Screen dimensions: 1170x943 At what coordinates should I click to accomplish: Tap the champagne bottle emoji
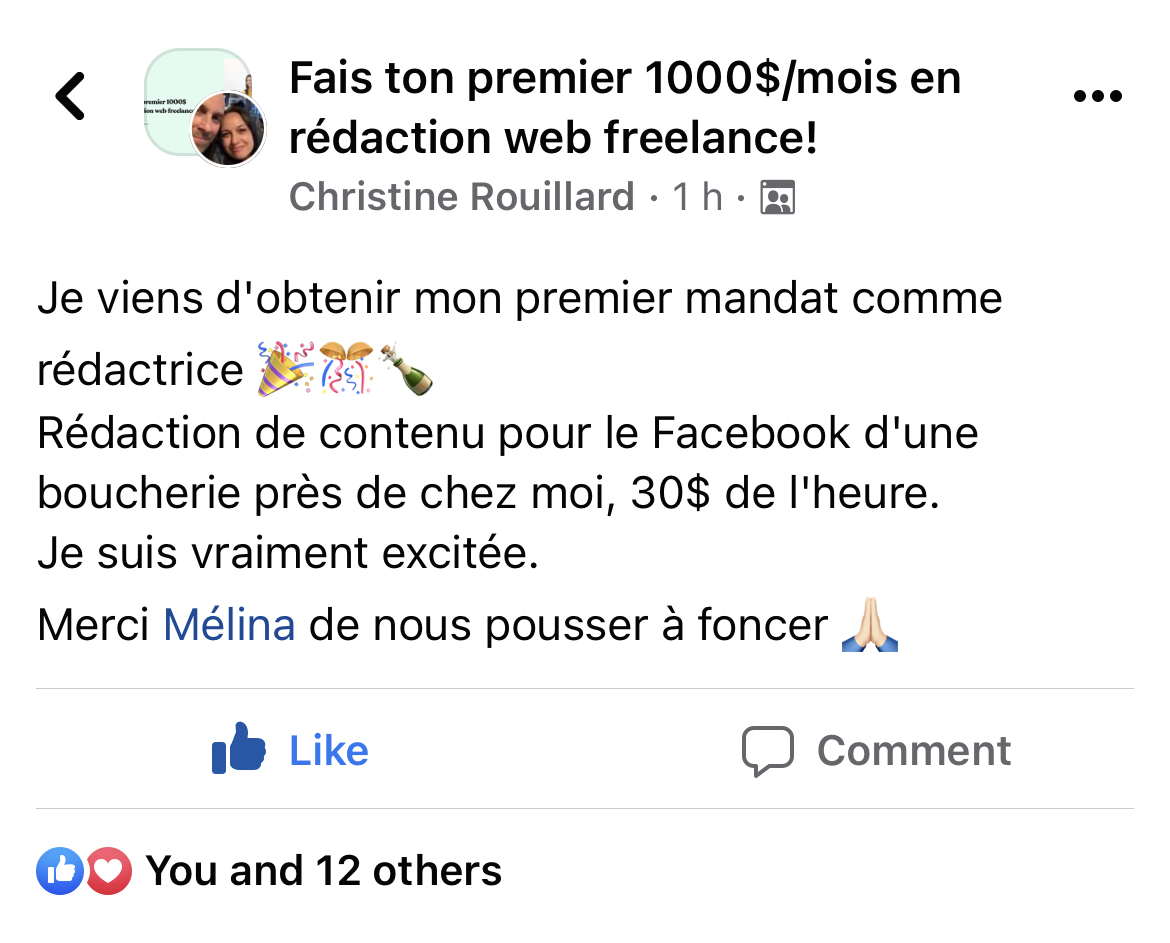407,368
